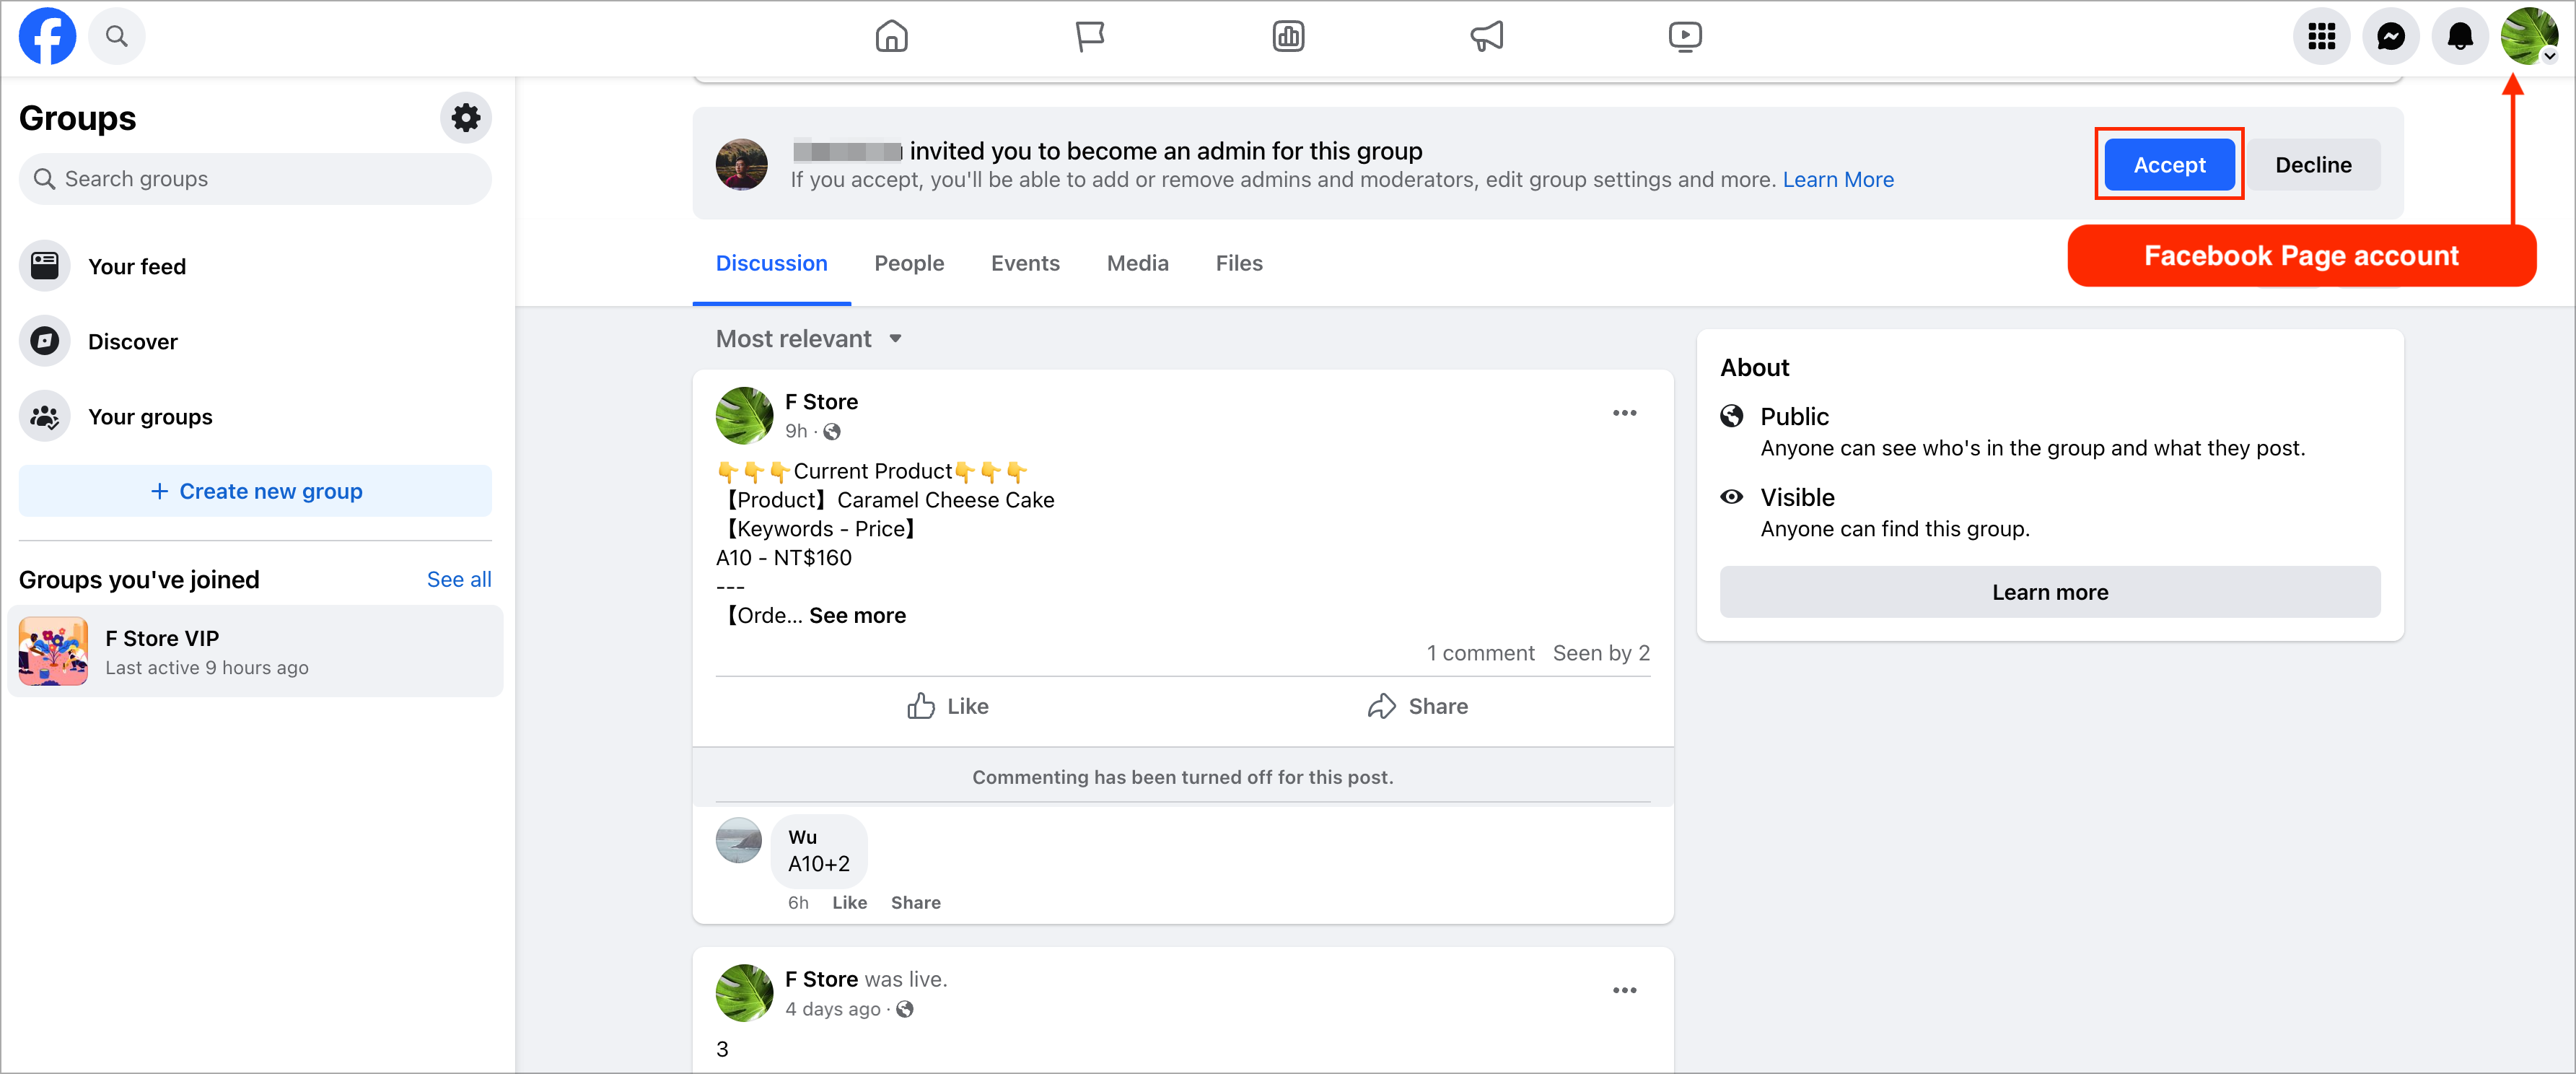
Task: Click the 6h comment timestamp
Action: pos(797,903)
